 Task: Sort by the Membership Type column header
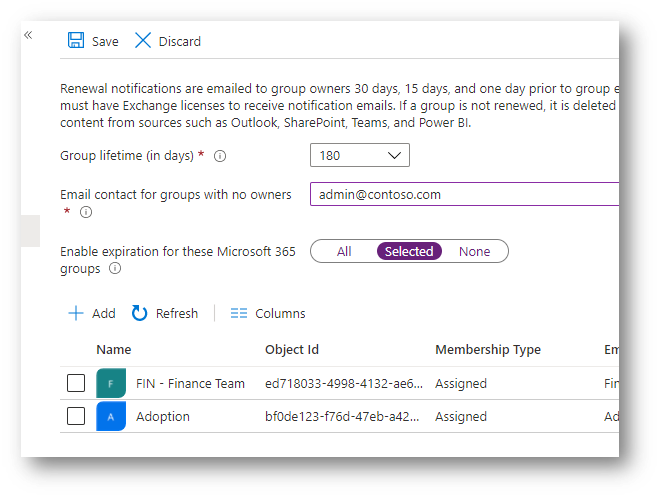(x=488, y=349)
